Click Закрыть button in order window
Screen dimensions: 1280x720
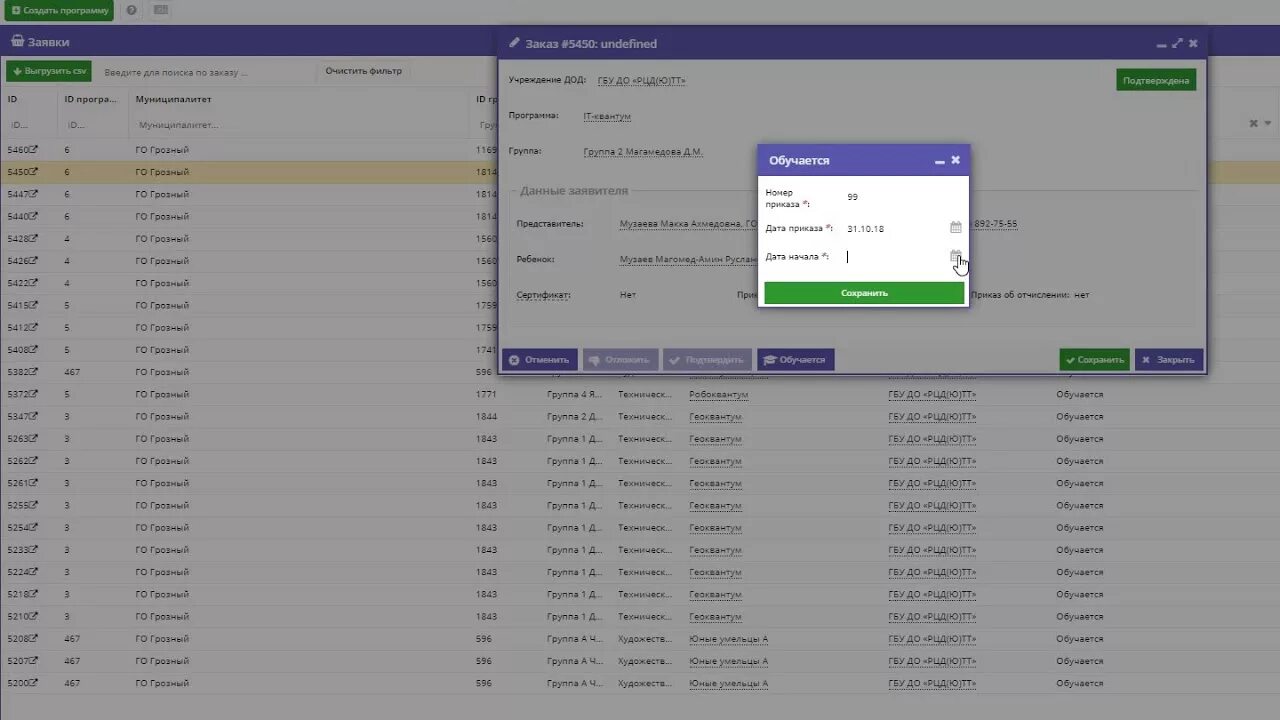pos(1168,360)
